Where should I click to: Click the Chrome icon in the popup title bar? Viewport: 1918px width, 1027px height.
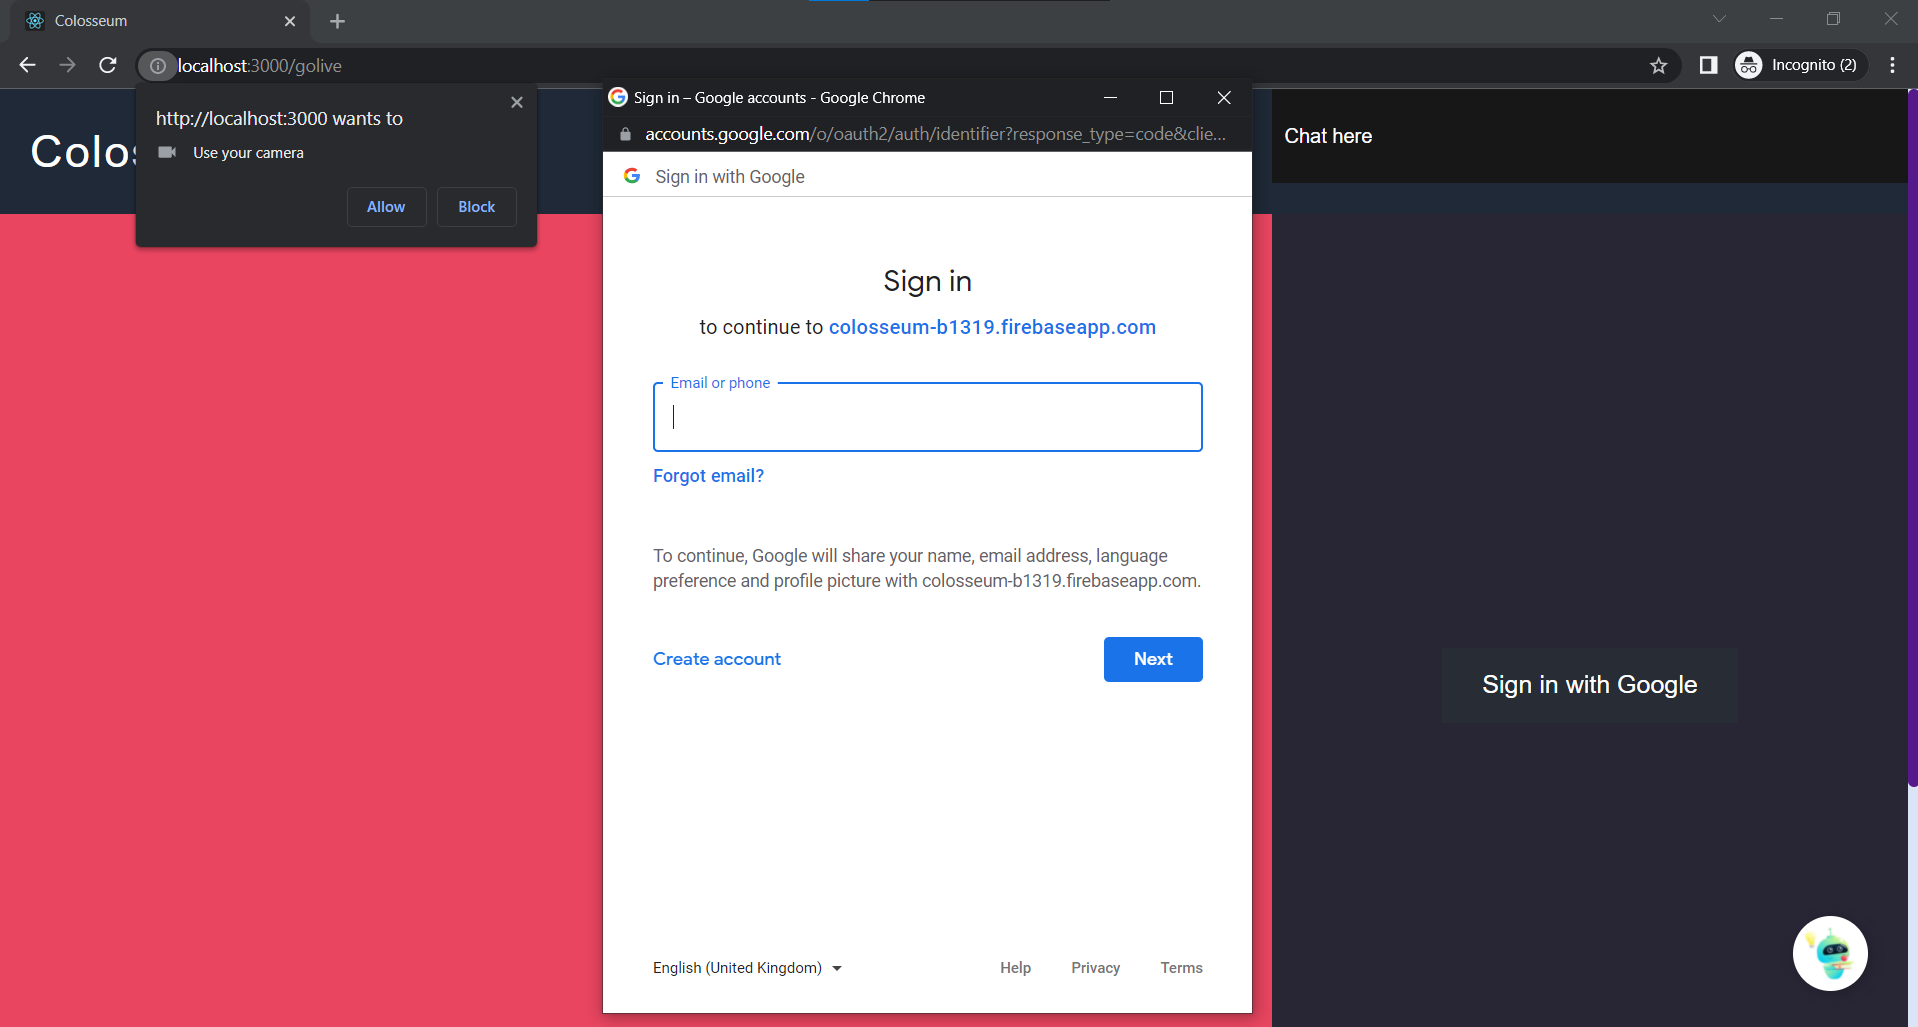point(618,97)
